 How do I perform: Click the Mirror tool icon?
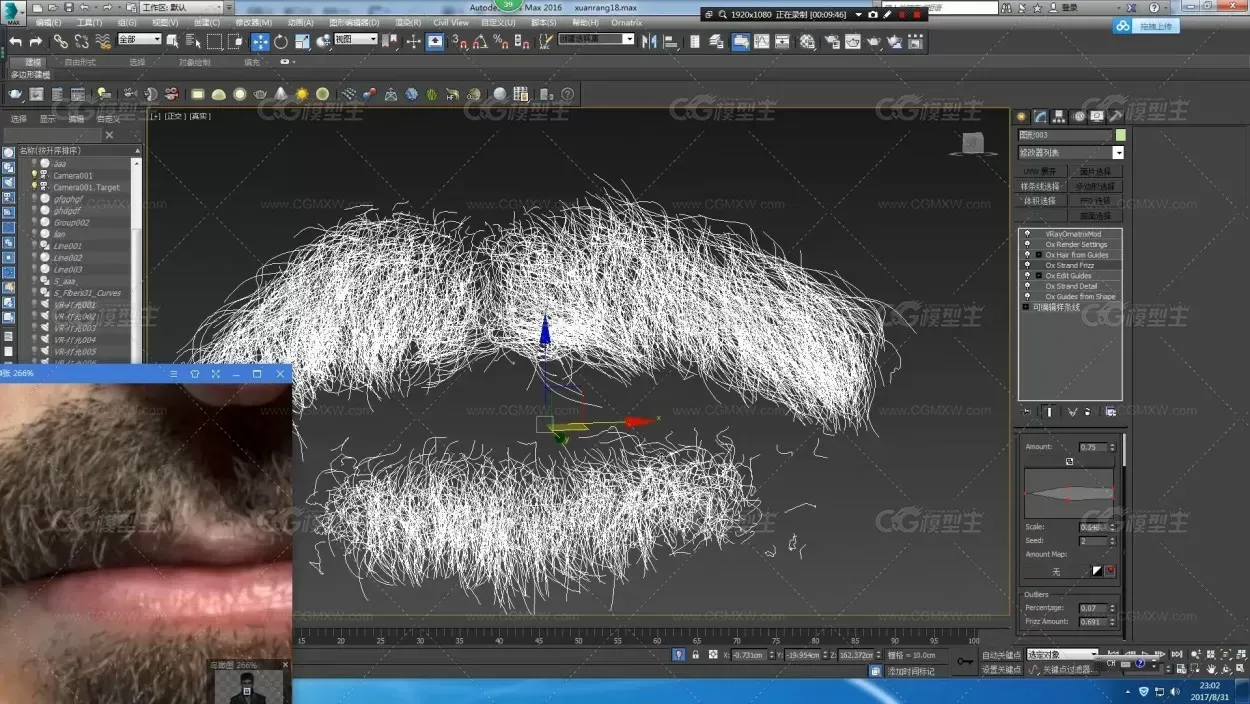pos(649,41)
